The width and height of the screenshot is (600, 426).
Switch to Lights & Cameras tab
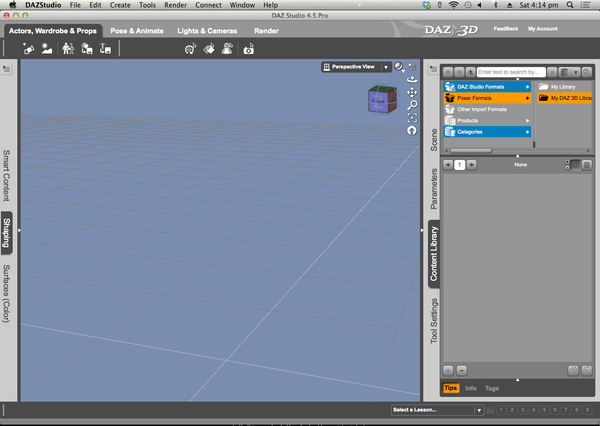[x=207, y=31]
